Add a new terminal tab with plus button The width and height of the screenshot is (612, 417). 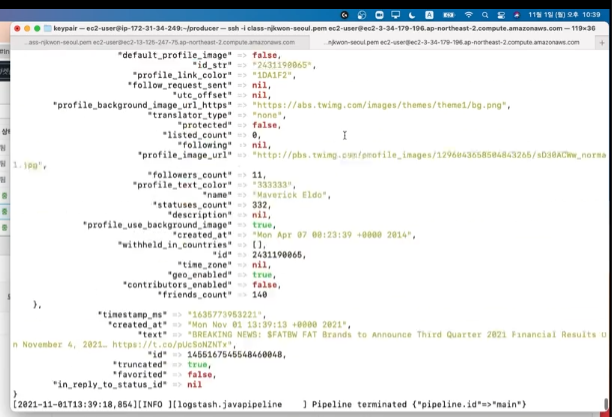point(602,43)
